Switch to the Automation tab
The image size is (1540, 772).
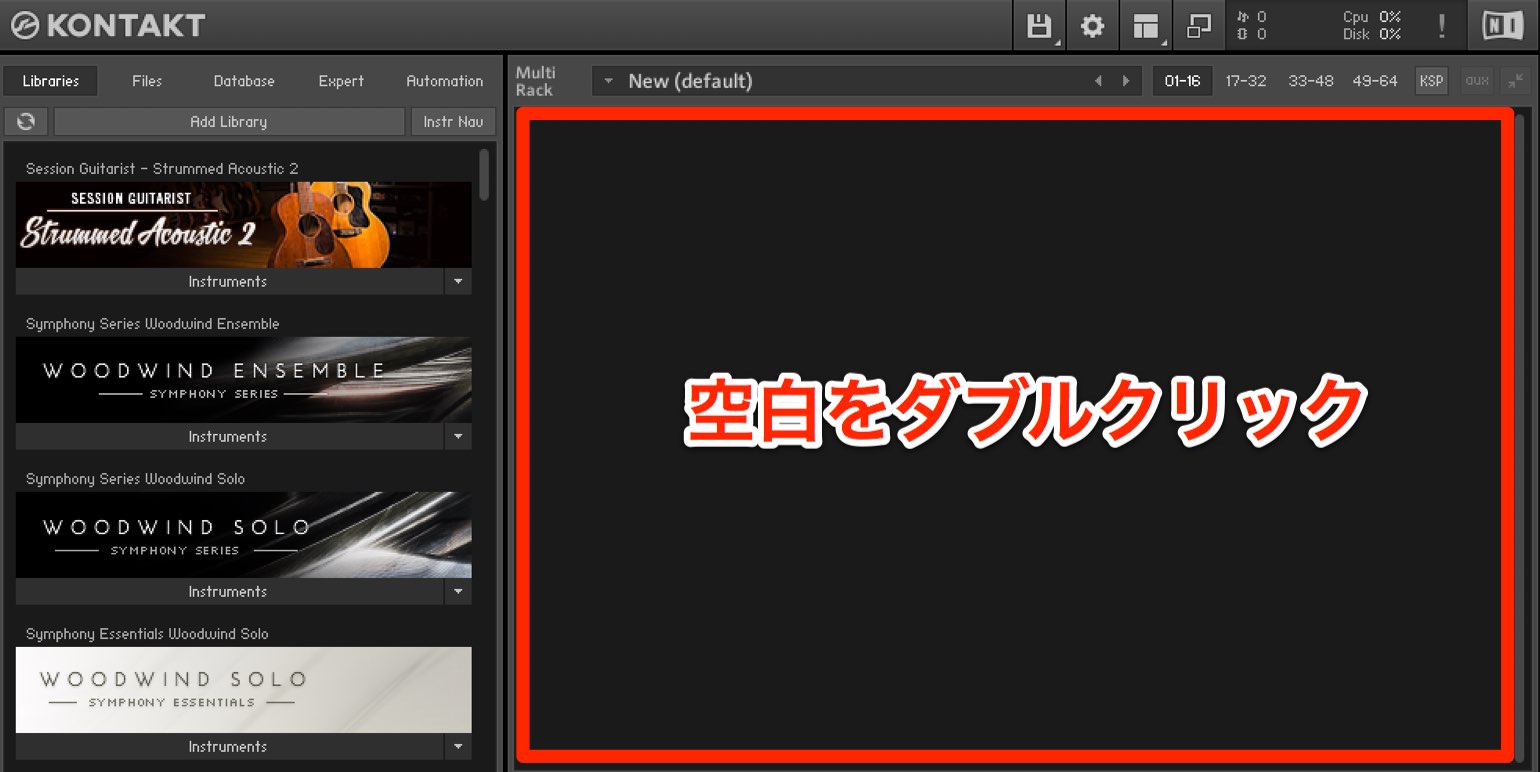(445, 81)
